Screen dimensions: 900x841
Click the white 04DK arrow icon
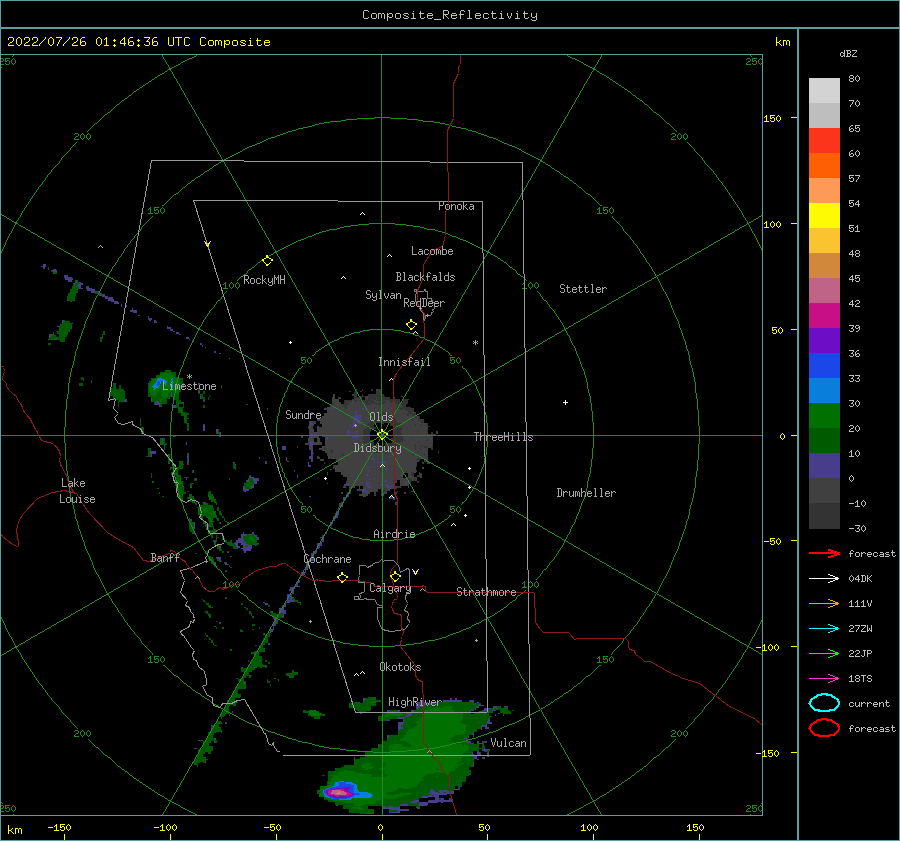824,579
